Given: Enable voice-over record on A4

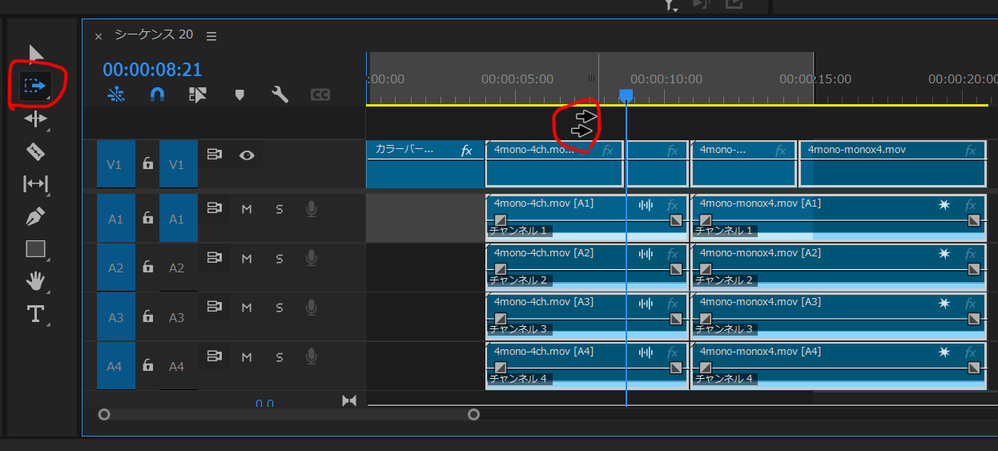Looking at the screenshot, I should point(311,356).
